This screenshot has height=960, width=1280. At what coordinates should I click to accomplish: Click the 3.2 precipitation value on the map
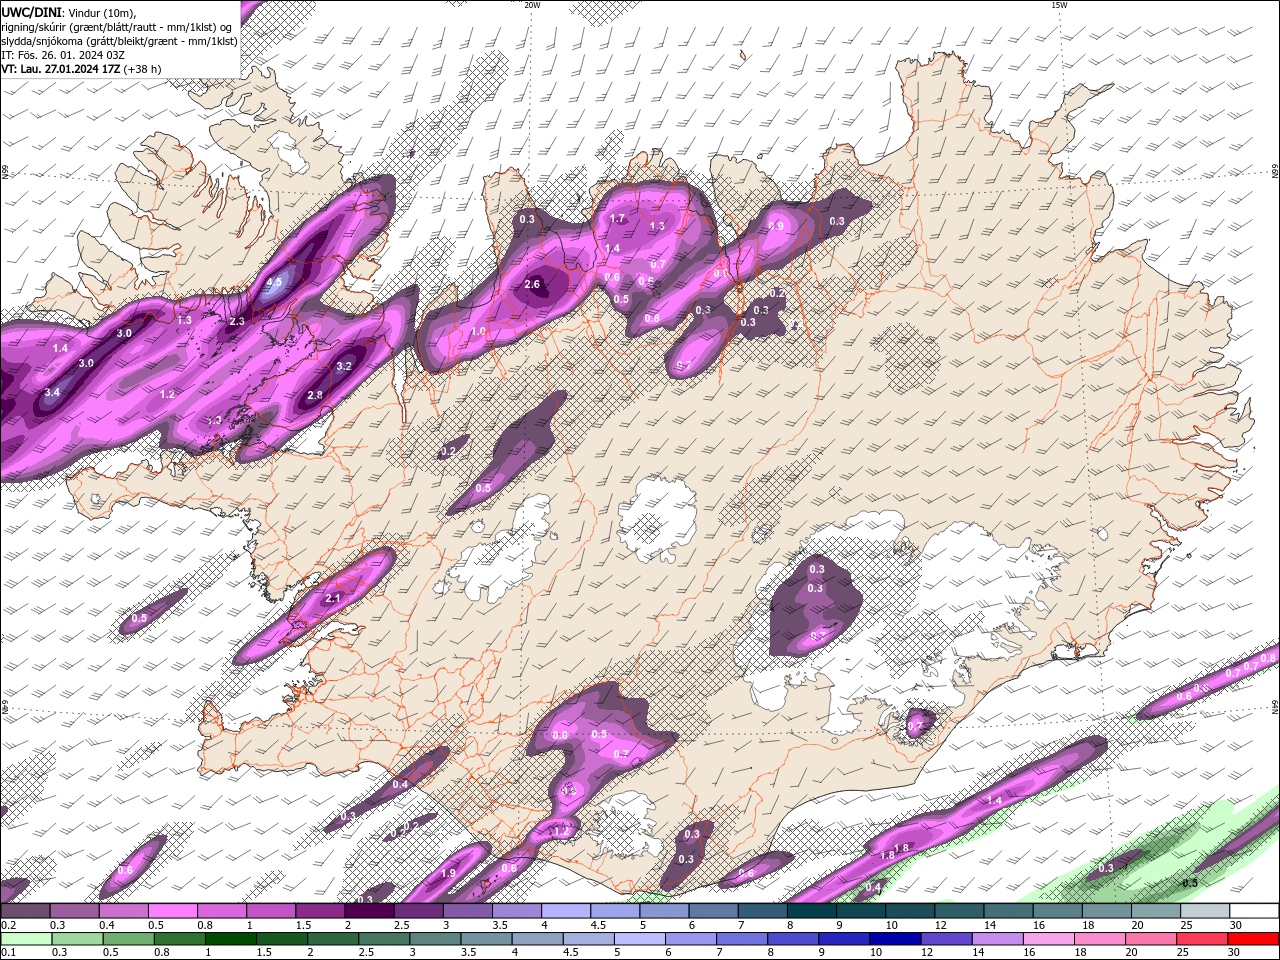point(344,367)
